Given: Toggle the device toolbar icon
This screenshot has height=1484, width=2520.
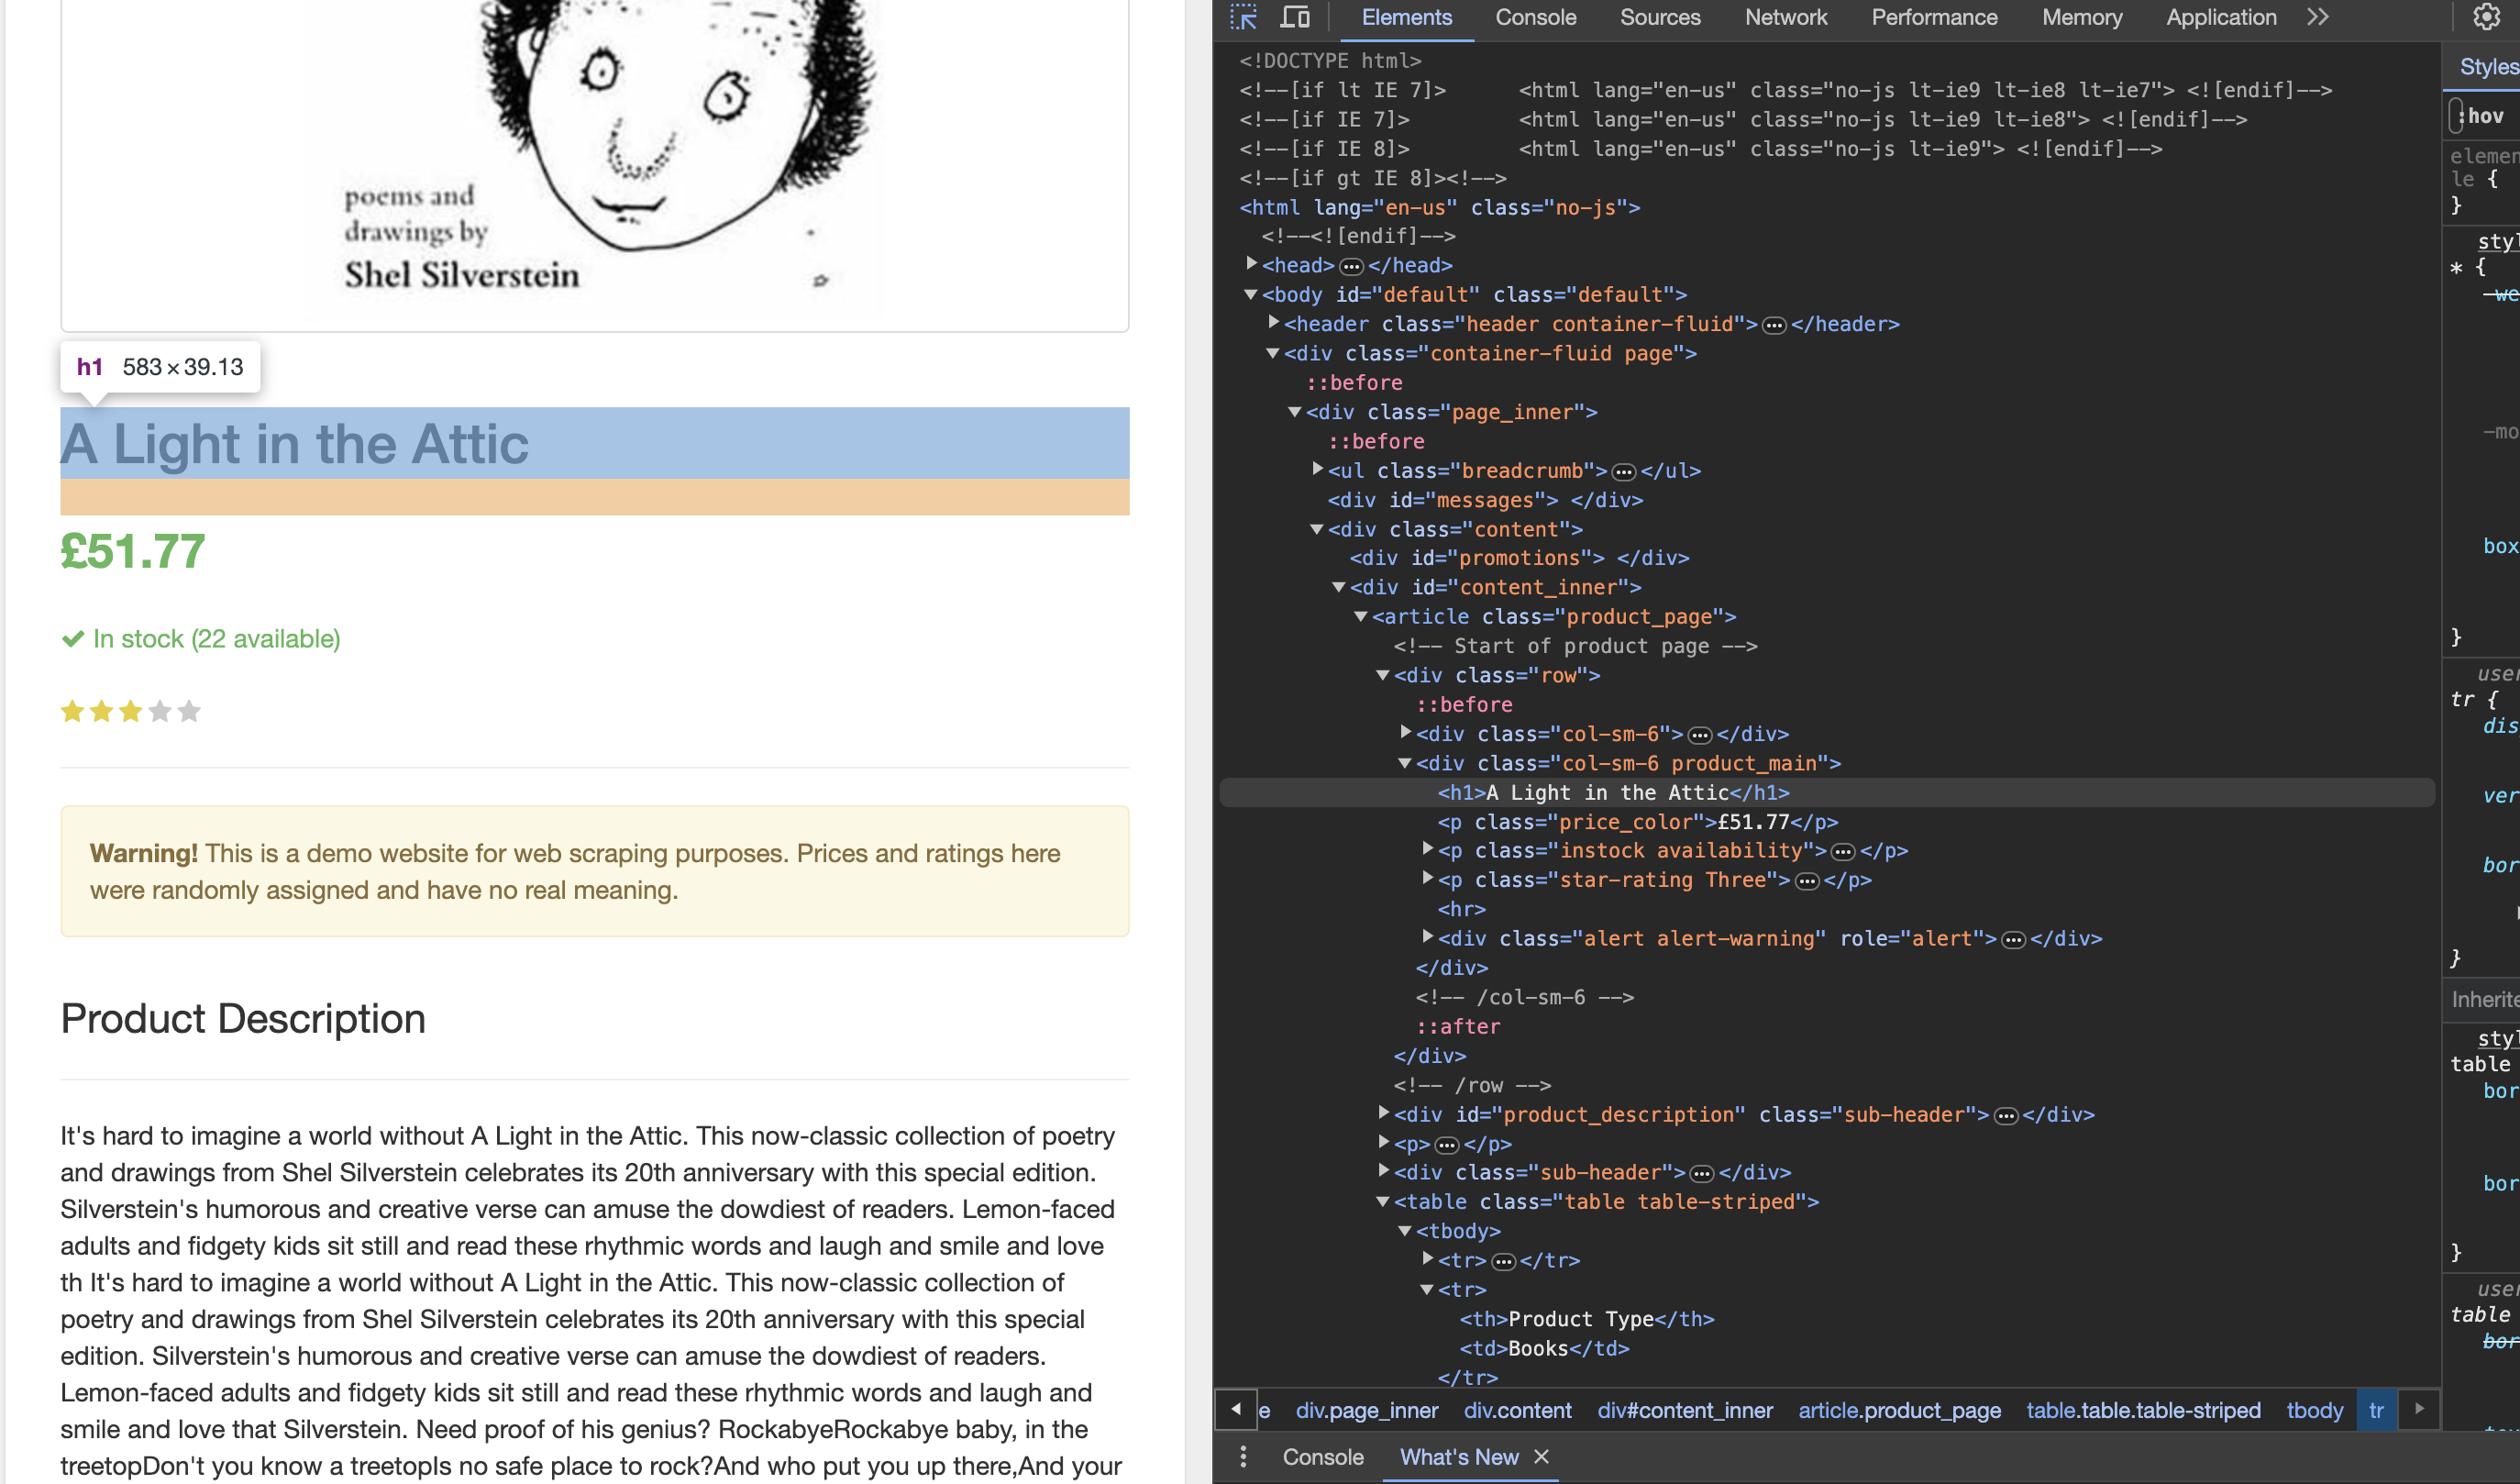Looking at the screenshot, I should [x=1295, y=17].
